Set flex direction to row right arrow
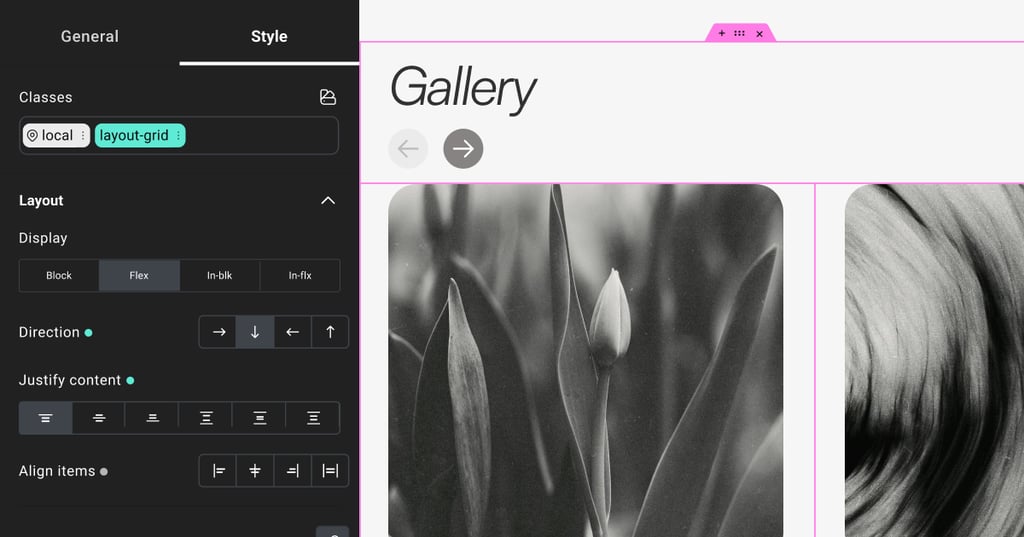Image resolution: width=1024 pixels, height=537 pixels. point(219,332)
